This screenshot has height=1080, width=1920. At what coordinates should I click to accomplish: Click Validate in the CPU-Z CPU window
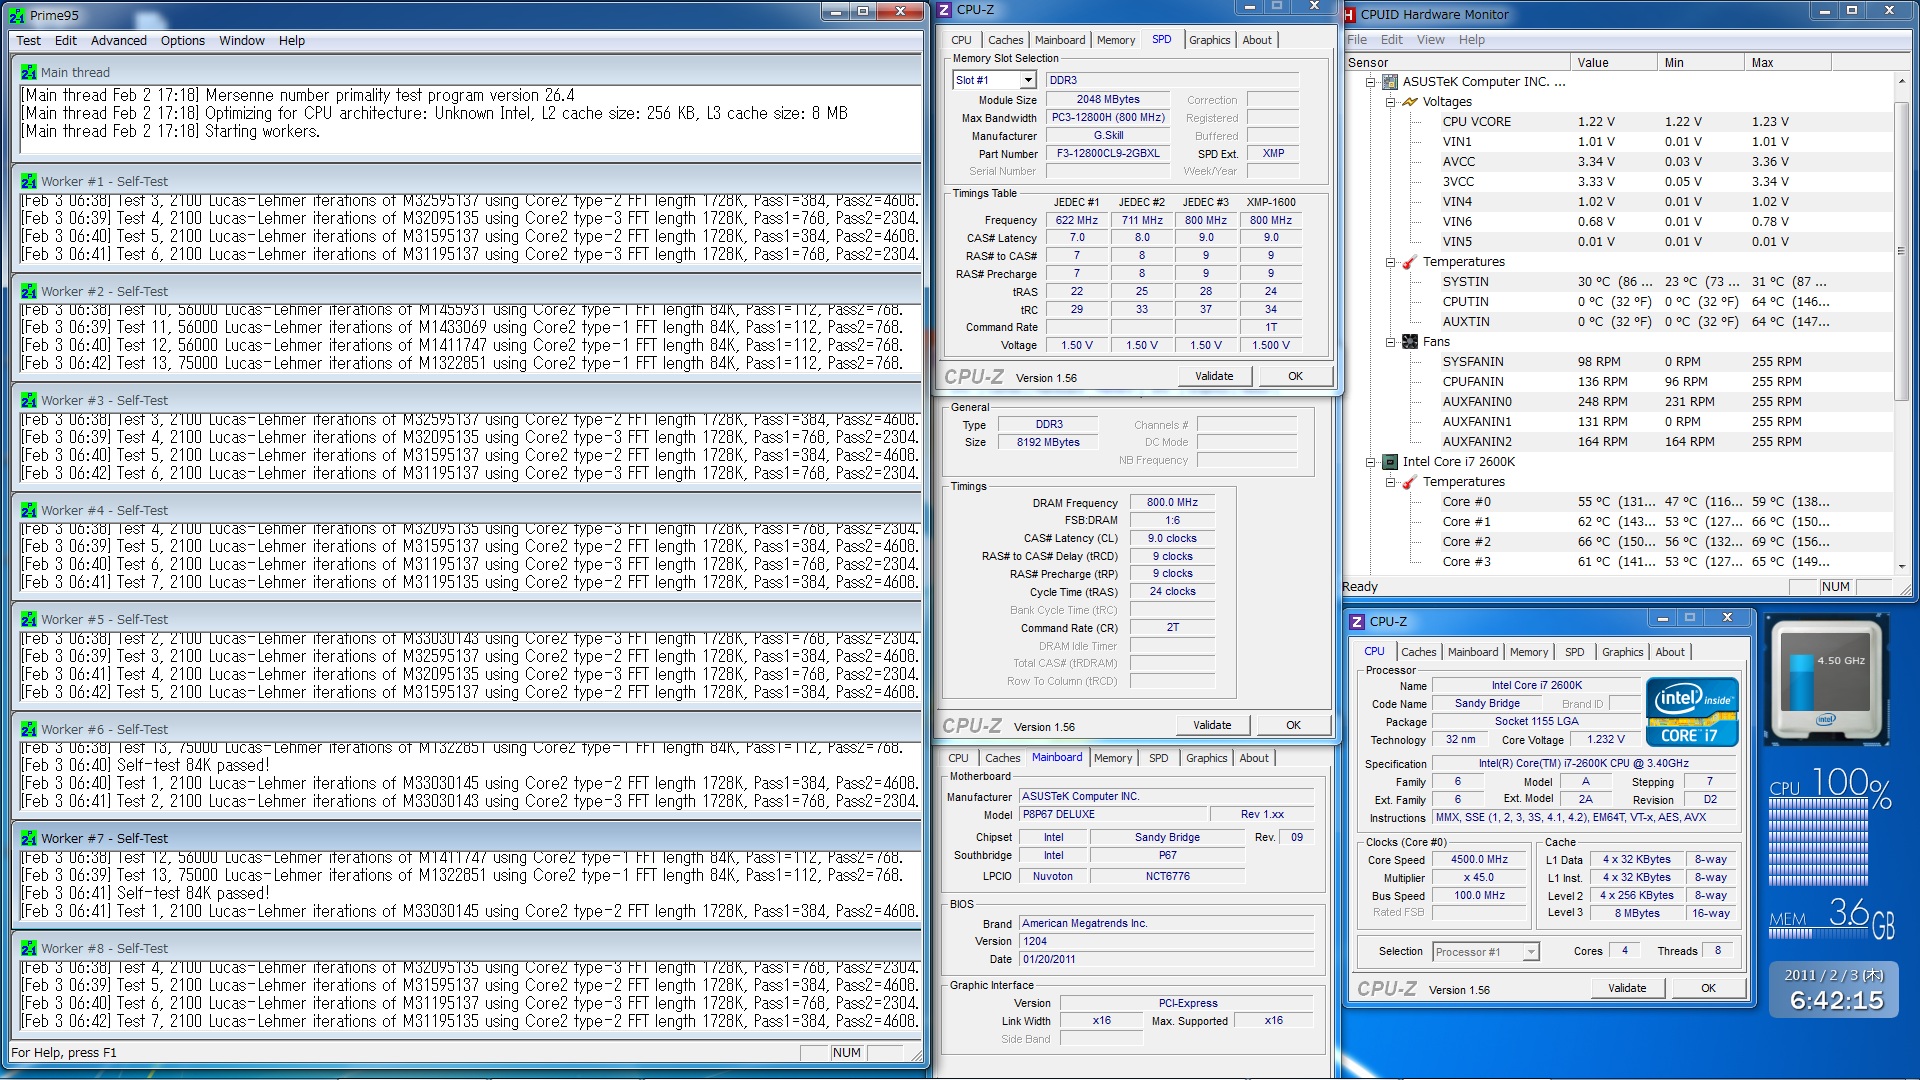(1627, 988)
